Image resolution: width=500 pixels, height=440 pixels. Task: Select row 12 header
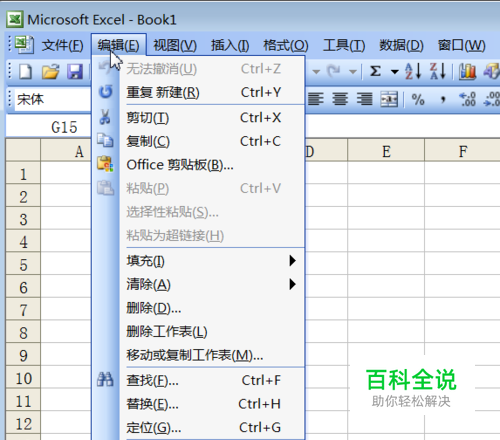pos(23,423)
